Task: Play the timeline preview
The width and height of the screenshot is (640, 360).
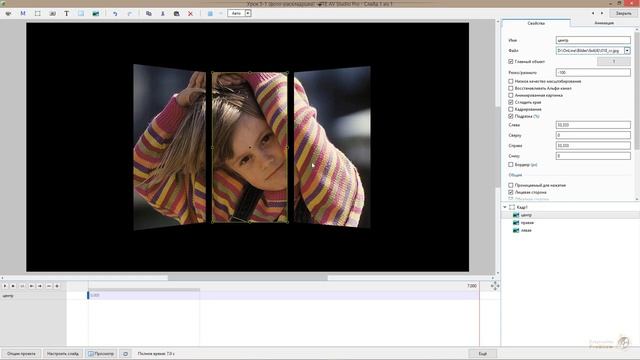Action: pyautogui.click(x=5, y=286)
